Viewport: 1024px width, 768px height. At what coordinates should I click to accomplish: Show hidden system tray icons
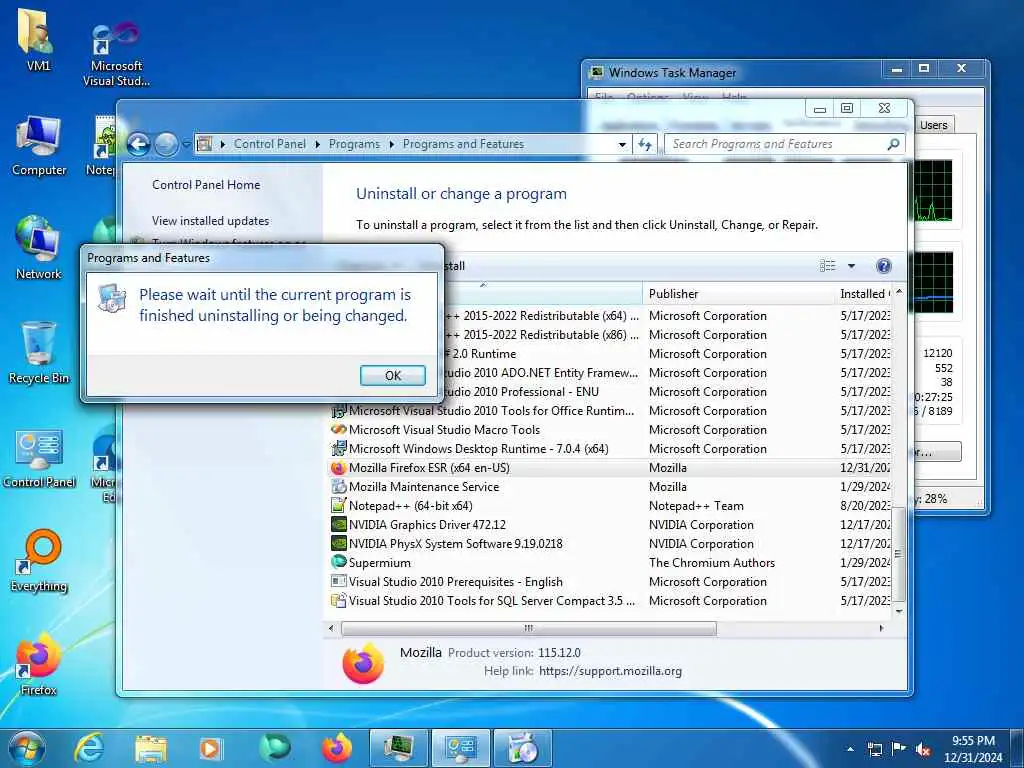point(850,749)
